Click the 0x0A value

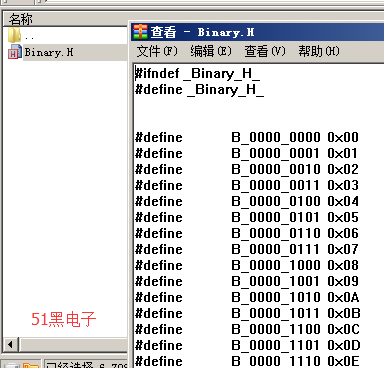coord(343,297)
